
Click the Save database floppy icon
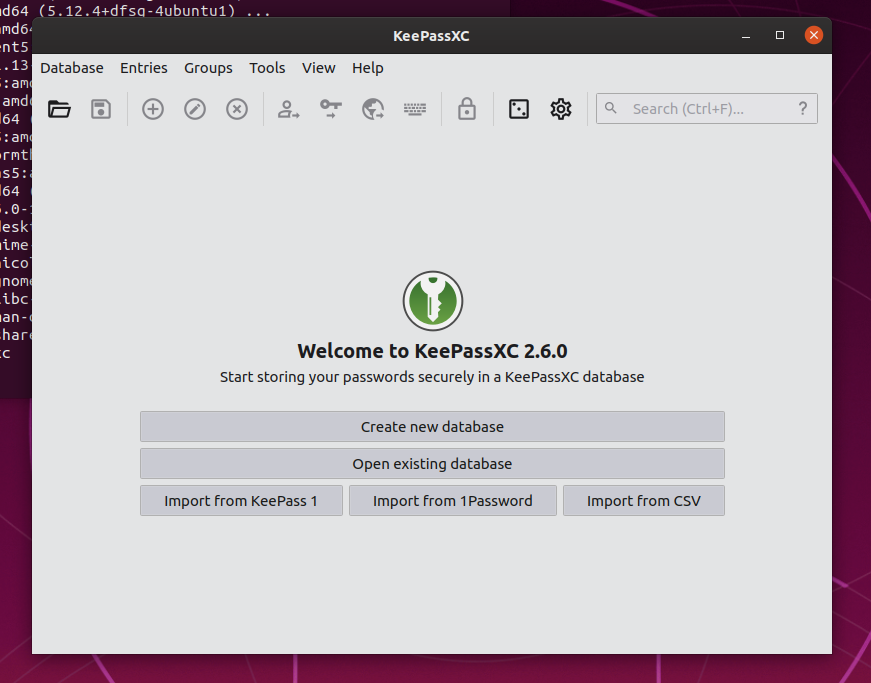click(101, 109)
